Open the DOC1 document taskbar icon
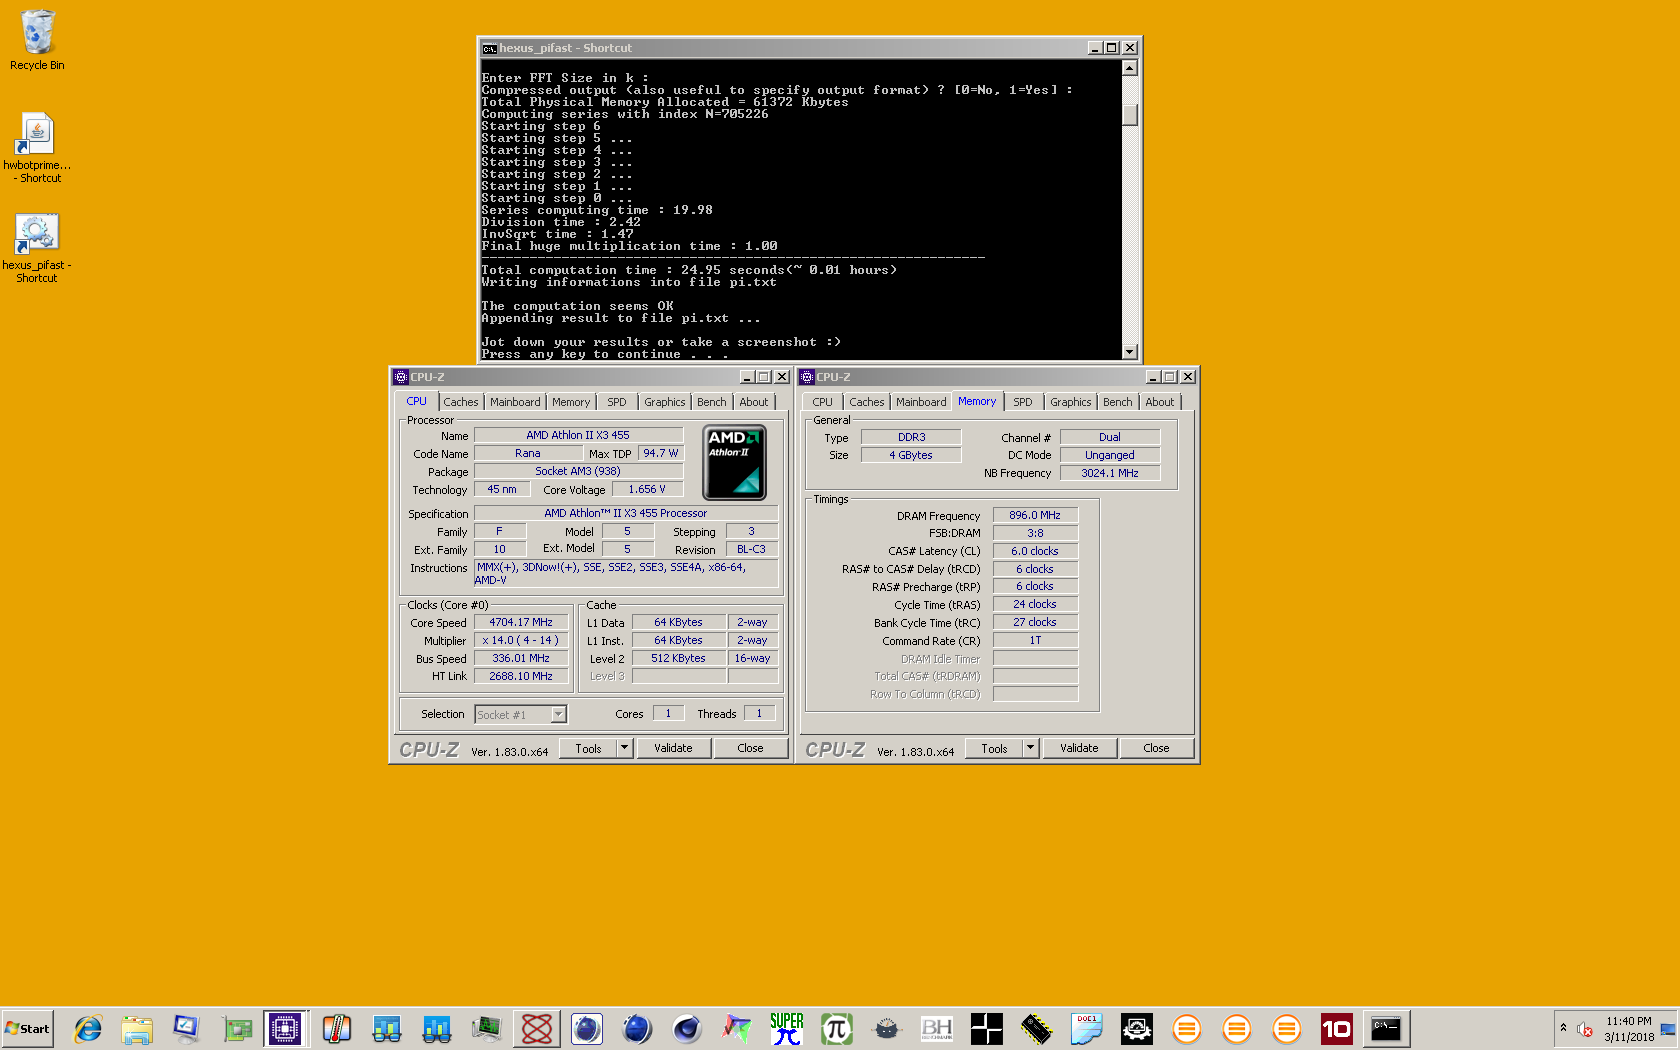The width and height of the screenshot is (1680, 1050). [1087, 1028]
